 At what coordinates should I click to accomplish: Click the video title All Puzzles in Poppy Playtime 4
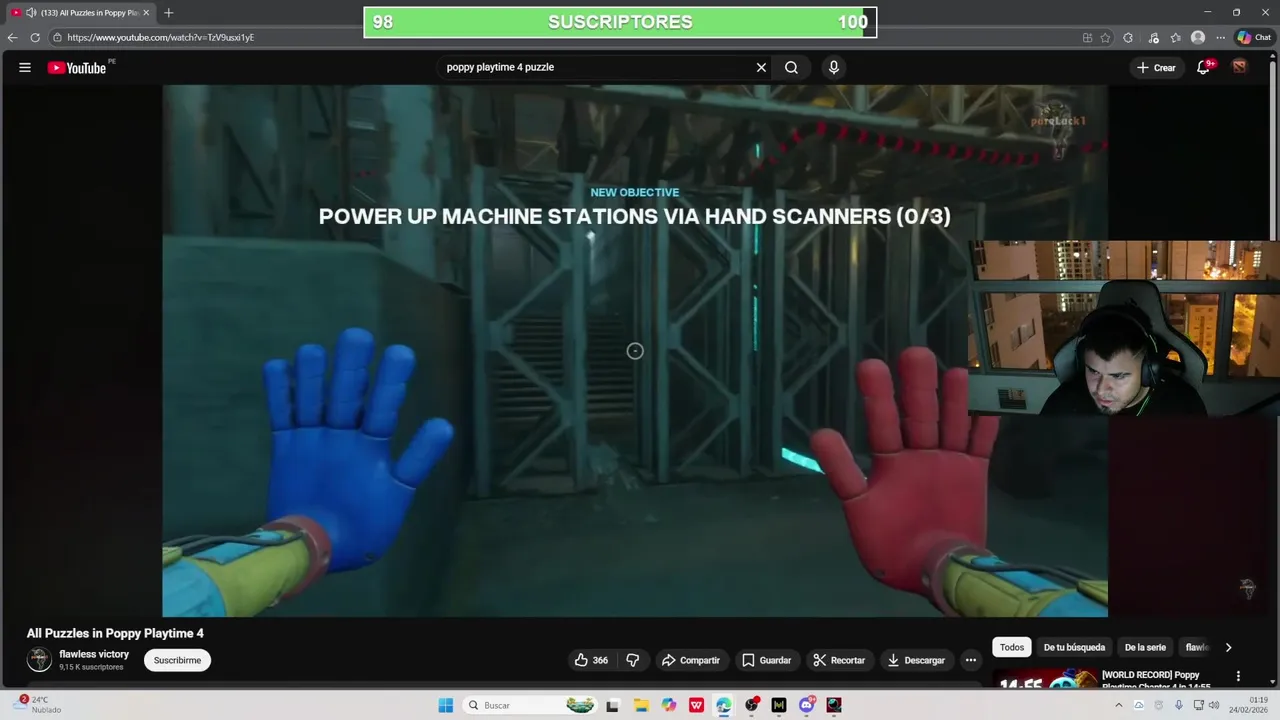pyautogui.click(x=115, y=633)
